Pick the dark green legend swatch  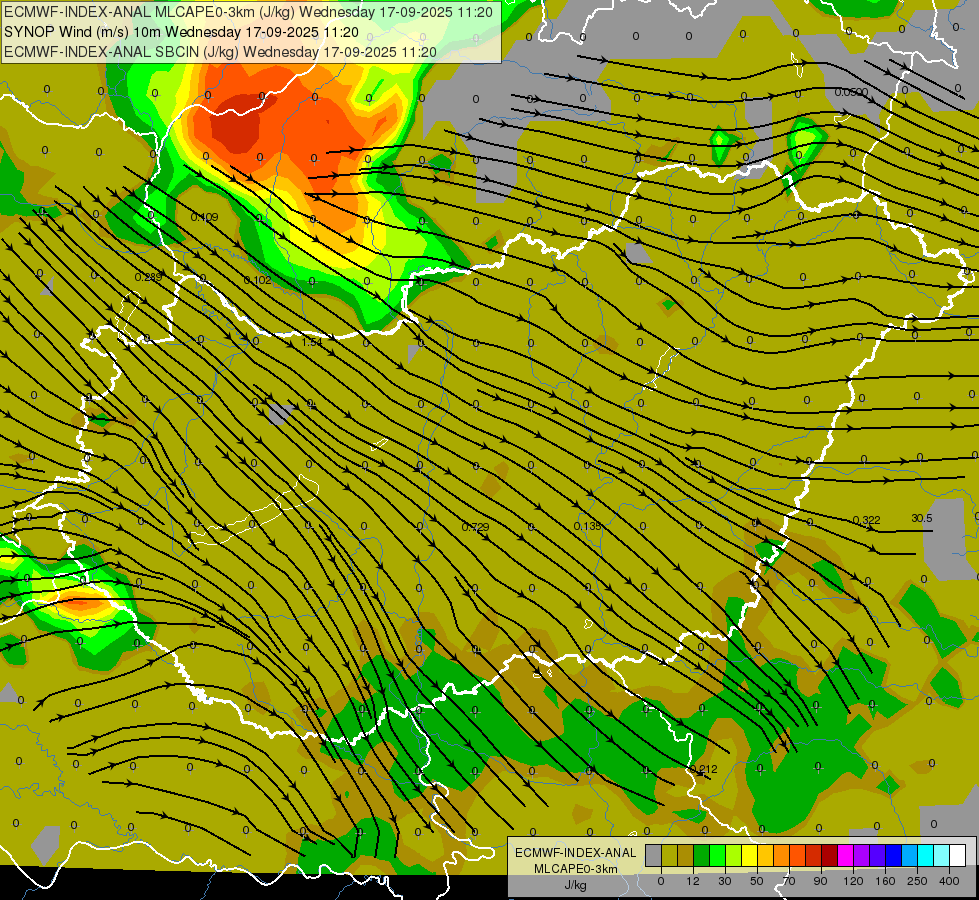tap(702, 855)
